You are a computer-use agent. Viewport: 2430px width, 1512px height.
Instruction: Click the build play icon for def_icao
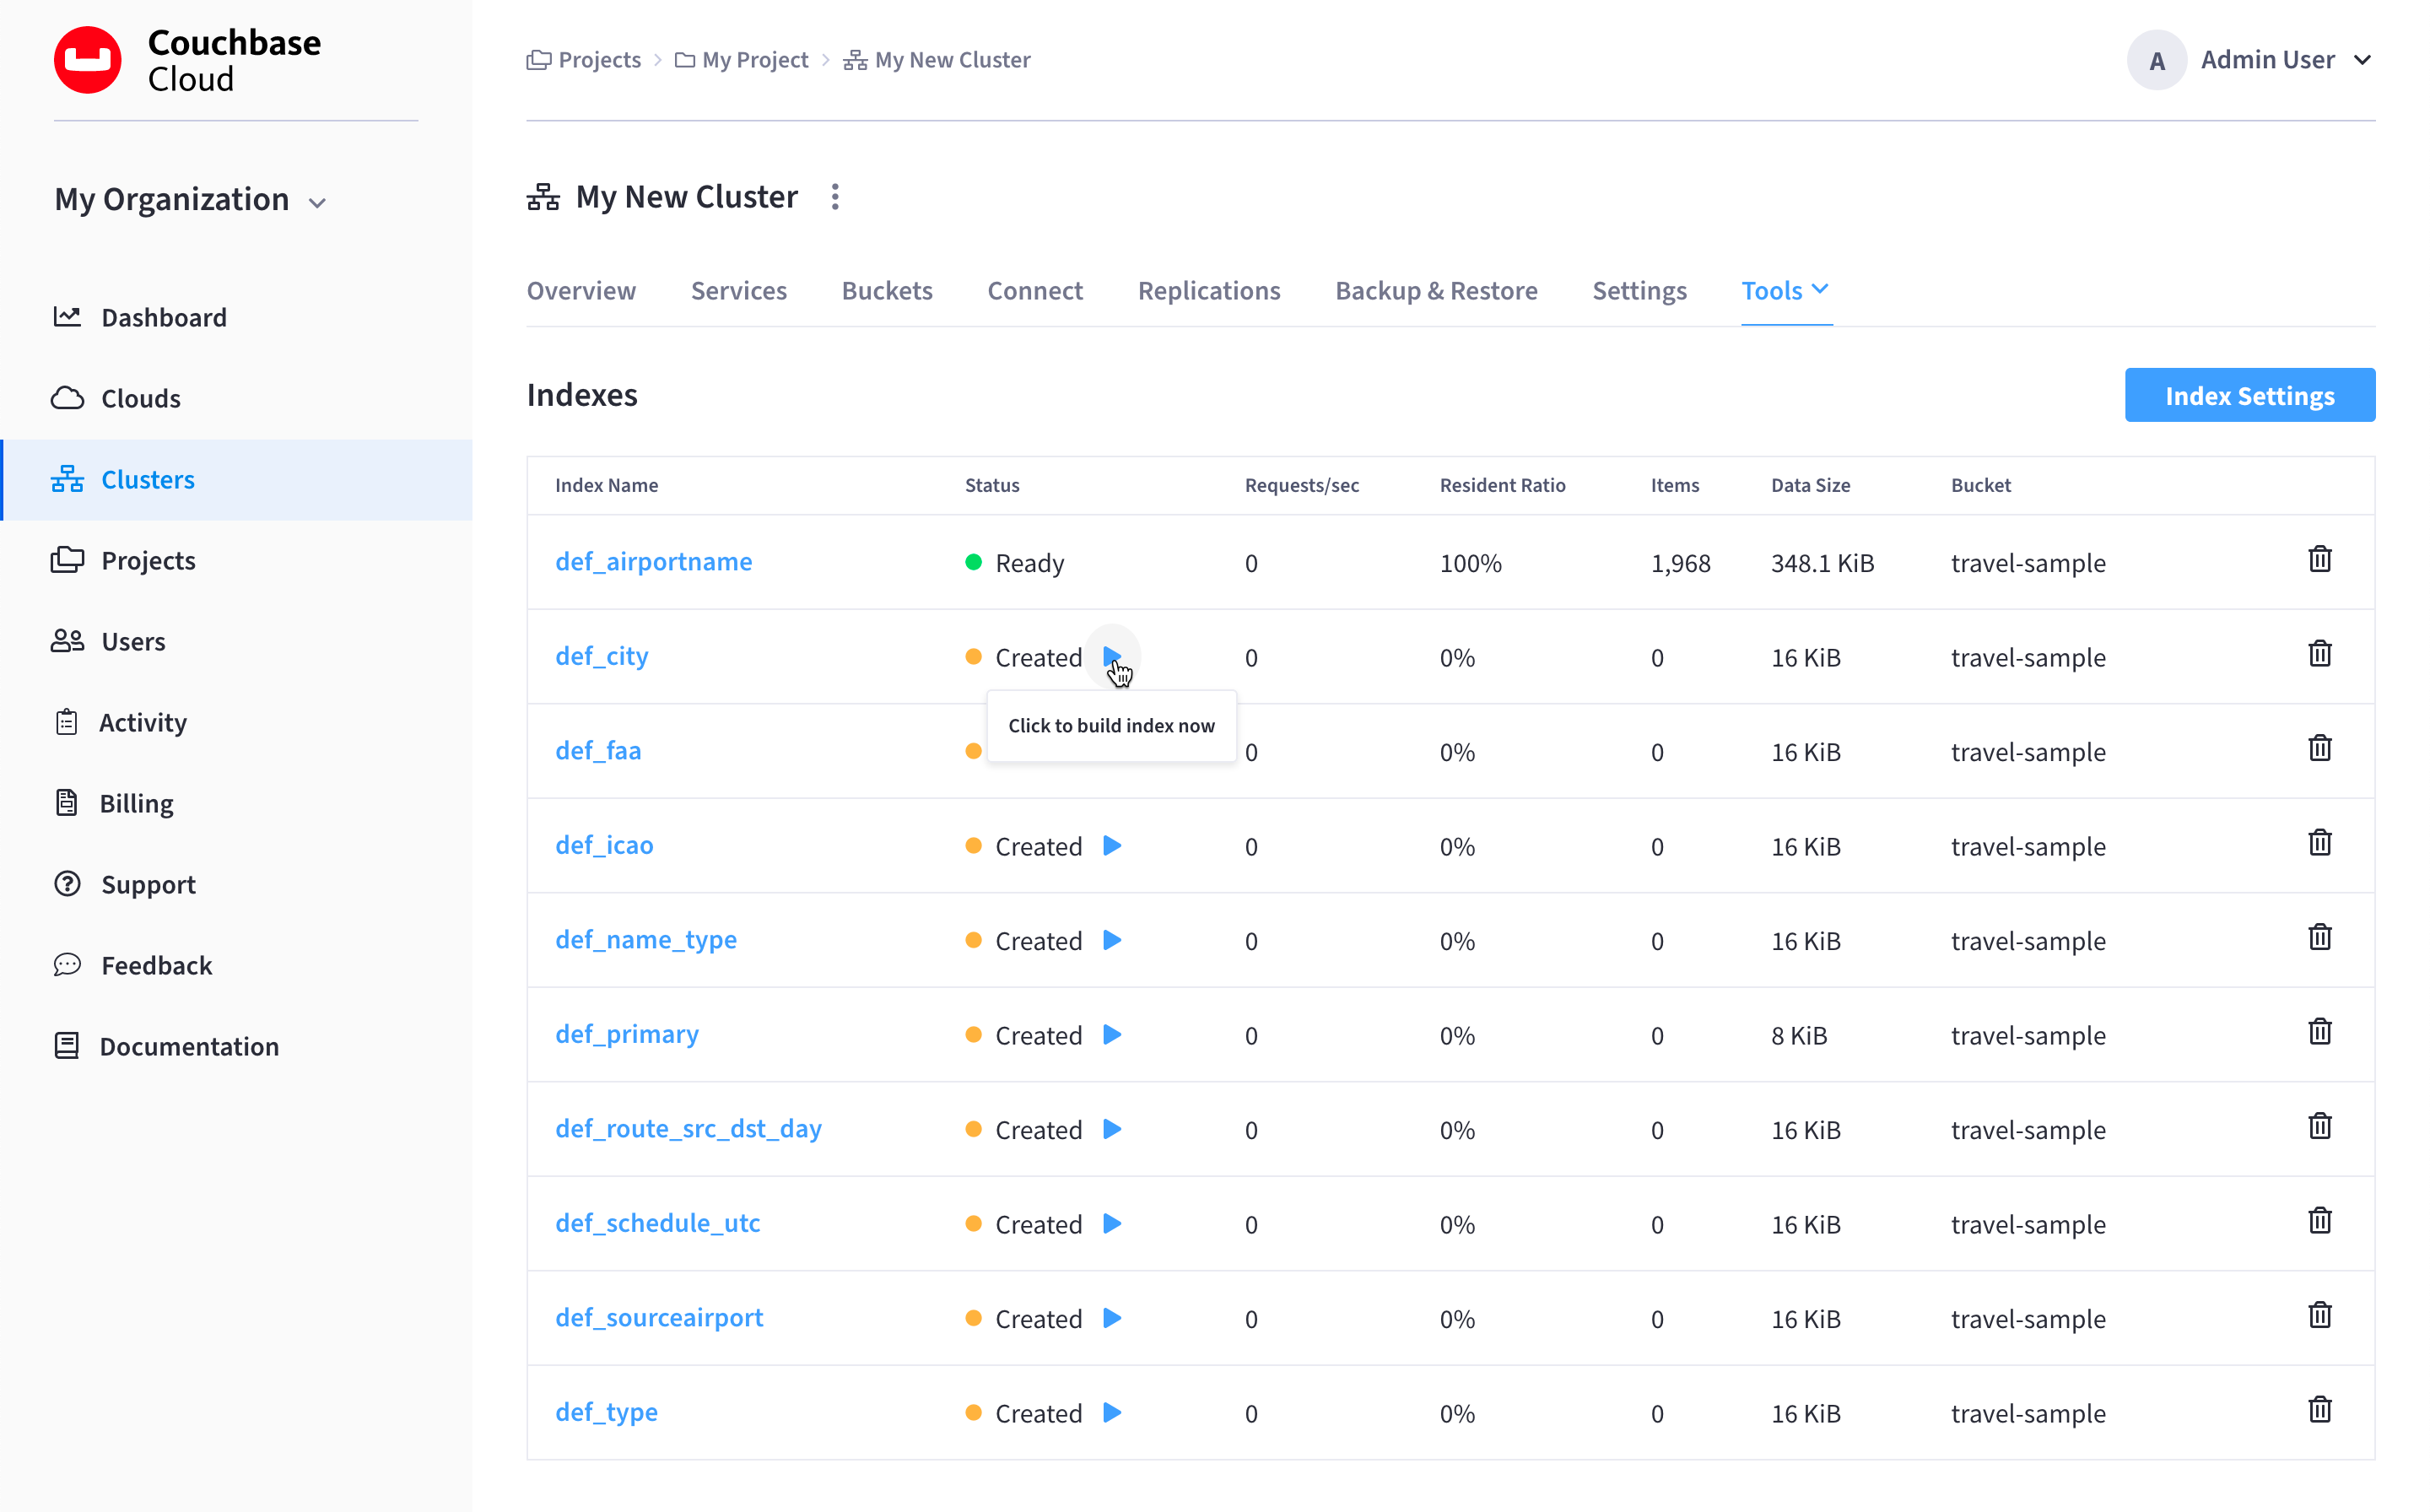(1112, 846)
